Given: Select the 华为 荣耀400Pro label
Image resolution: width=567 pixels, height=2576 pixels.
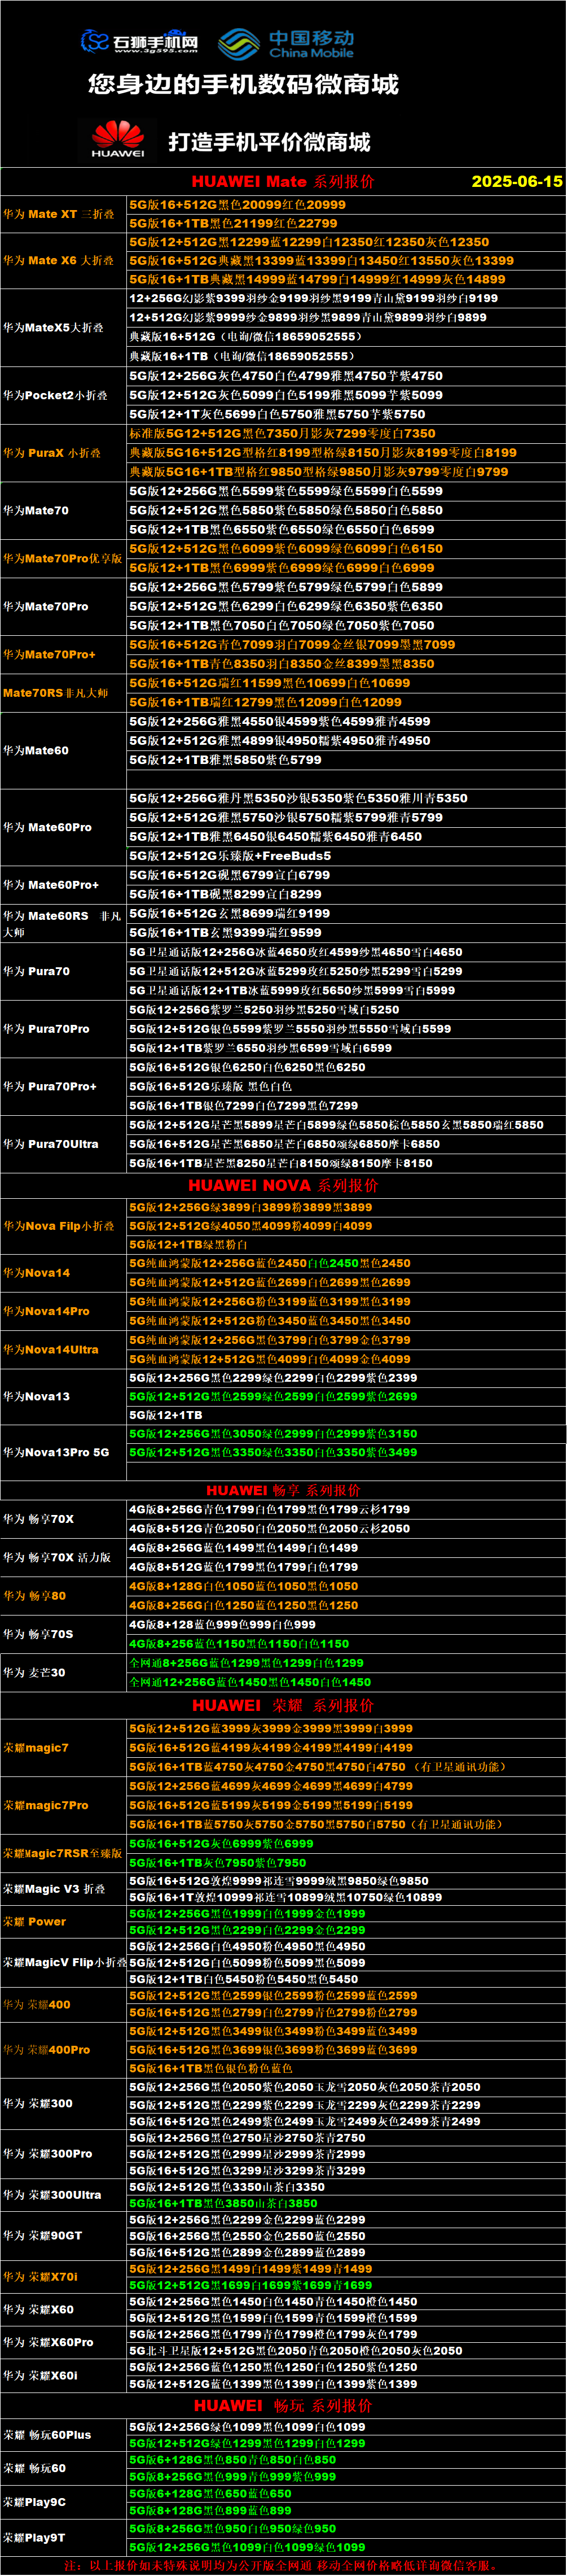Looking at the screenshot, I should (x=47, y=2050).
